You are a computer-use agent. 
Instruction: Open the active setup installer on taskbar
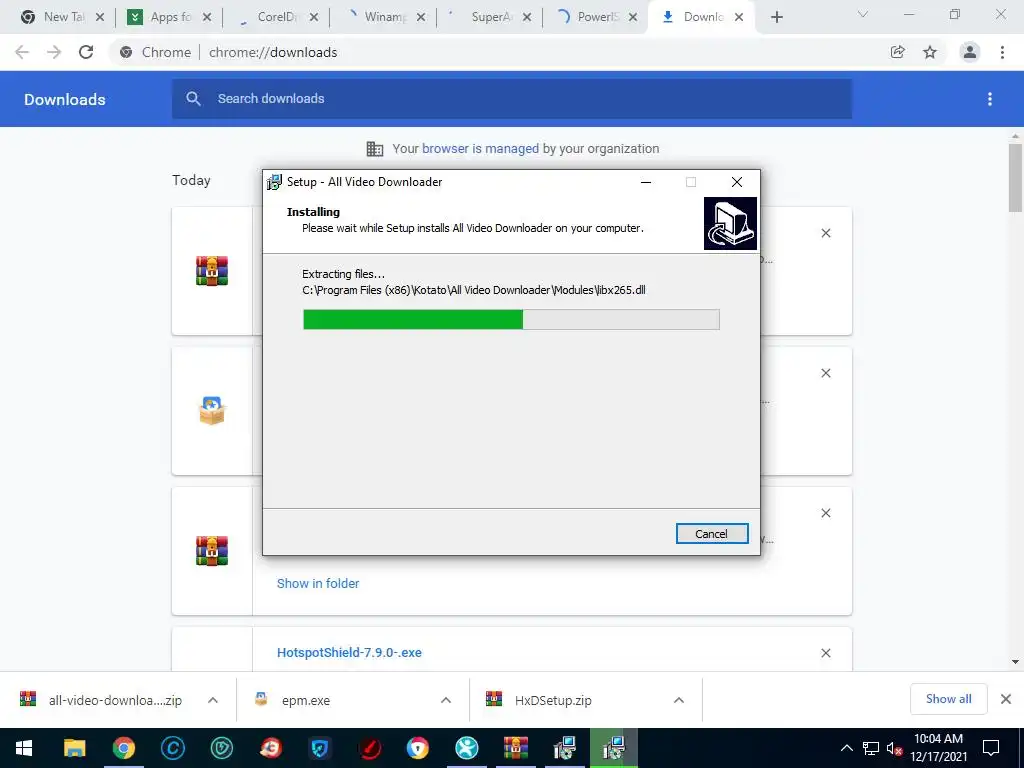tap(614, 748)
